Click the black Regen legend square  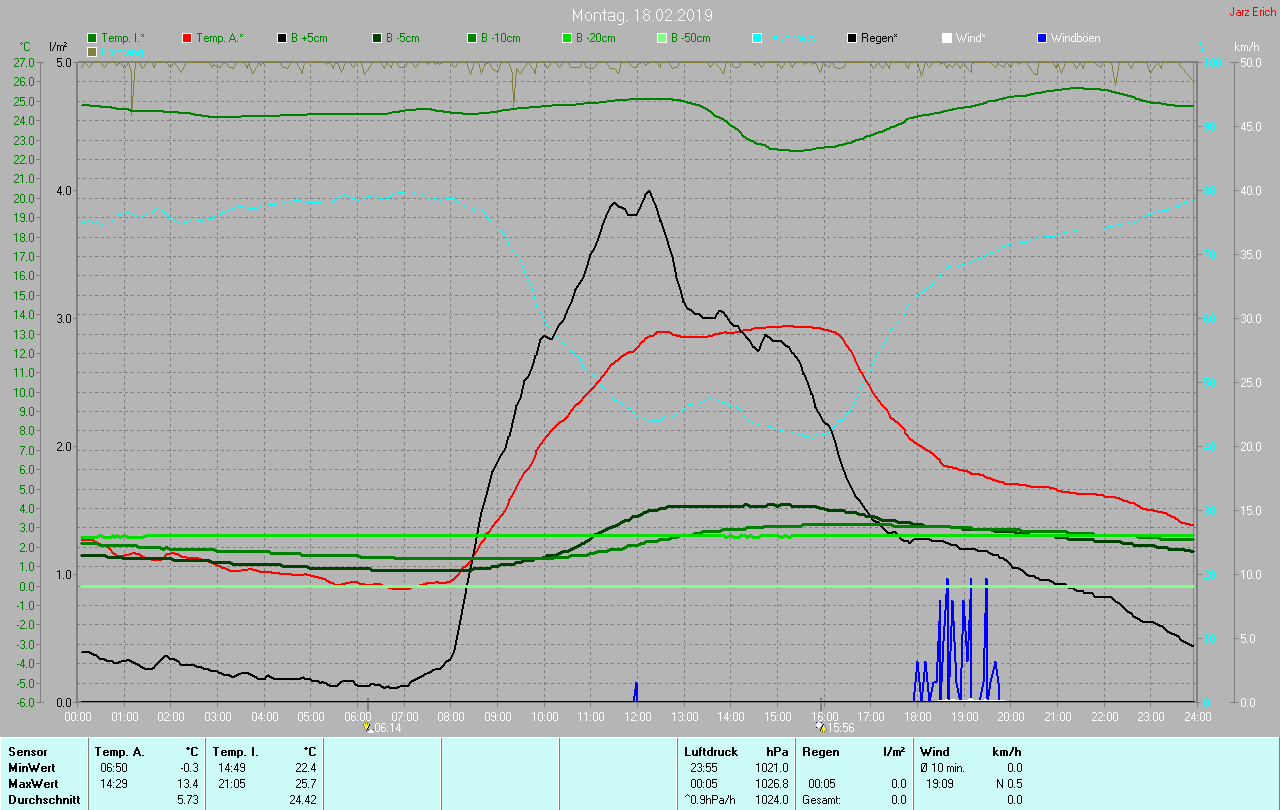pyautogui.click(x=852, y=38)
